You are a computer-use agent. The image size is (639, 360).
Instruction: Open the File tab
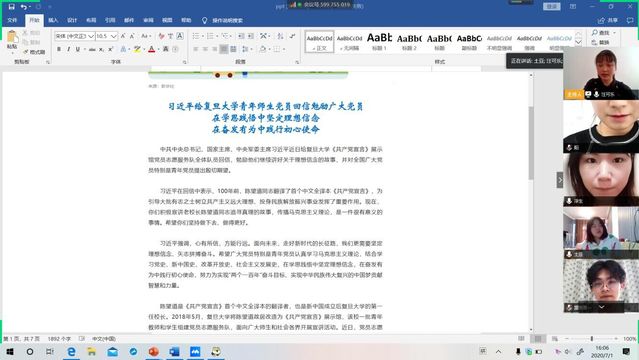[x=12, y=20]
